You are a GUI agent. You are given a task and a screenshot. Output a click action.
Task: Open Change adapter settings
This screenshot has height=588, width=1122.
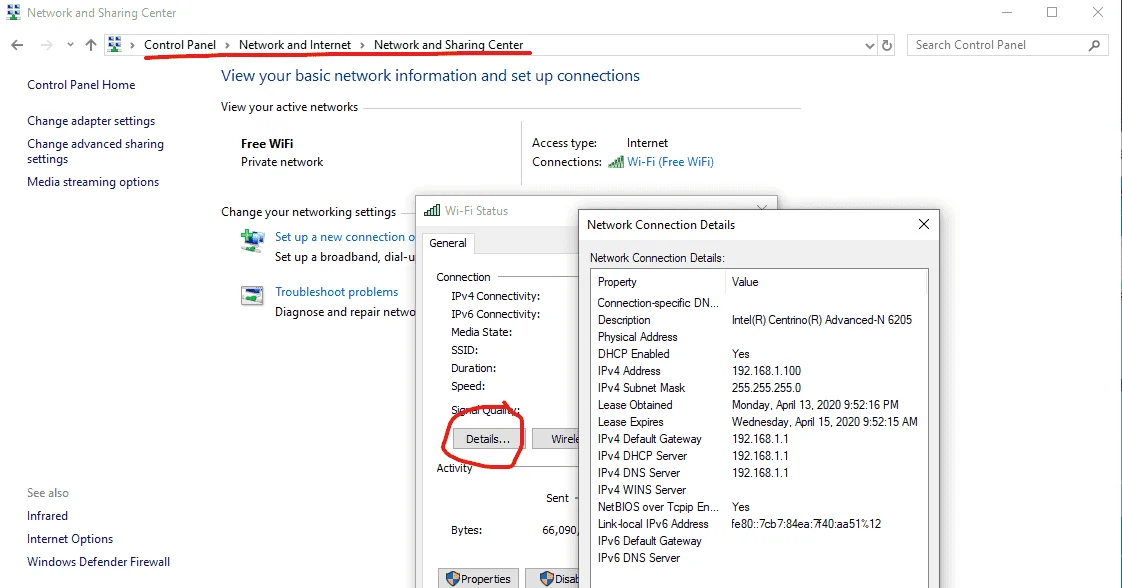click(x=91, y=121)
